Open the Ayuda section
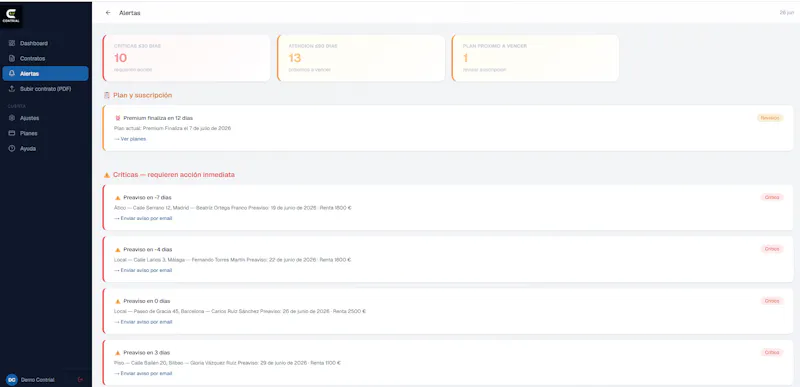800x387 pixels. click(x=45, y=148)
